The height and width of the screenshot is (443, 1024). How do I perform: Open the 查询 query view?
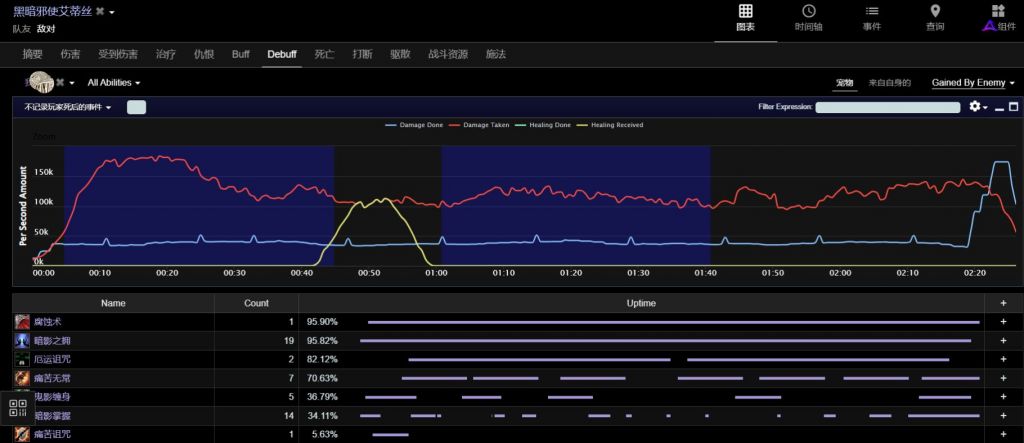point(935,18)
